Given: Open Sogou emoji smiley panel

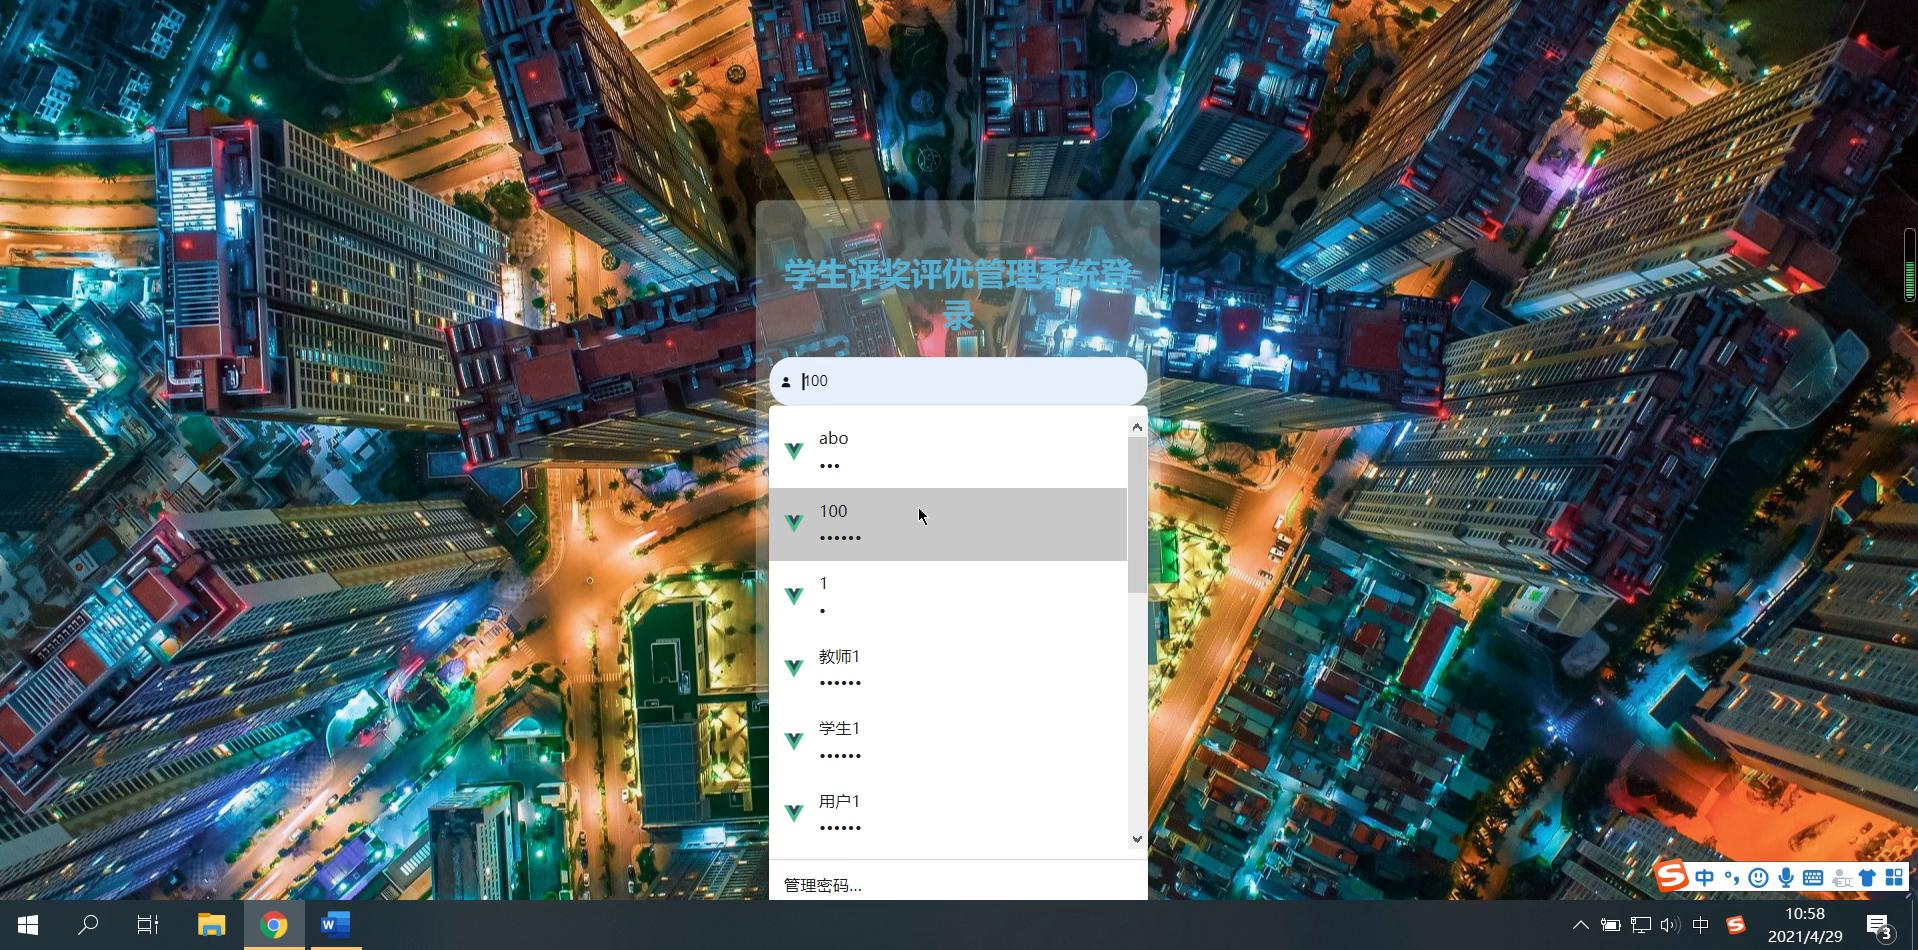Looking at the screenshot, I should [1758, 878].
